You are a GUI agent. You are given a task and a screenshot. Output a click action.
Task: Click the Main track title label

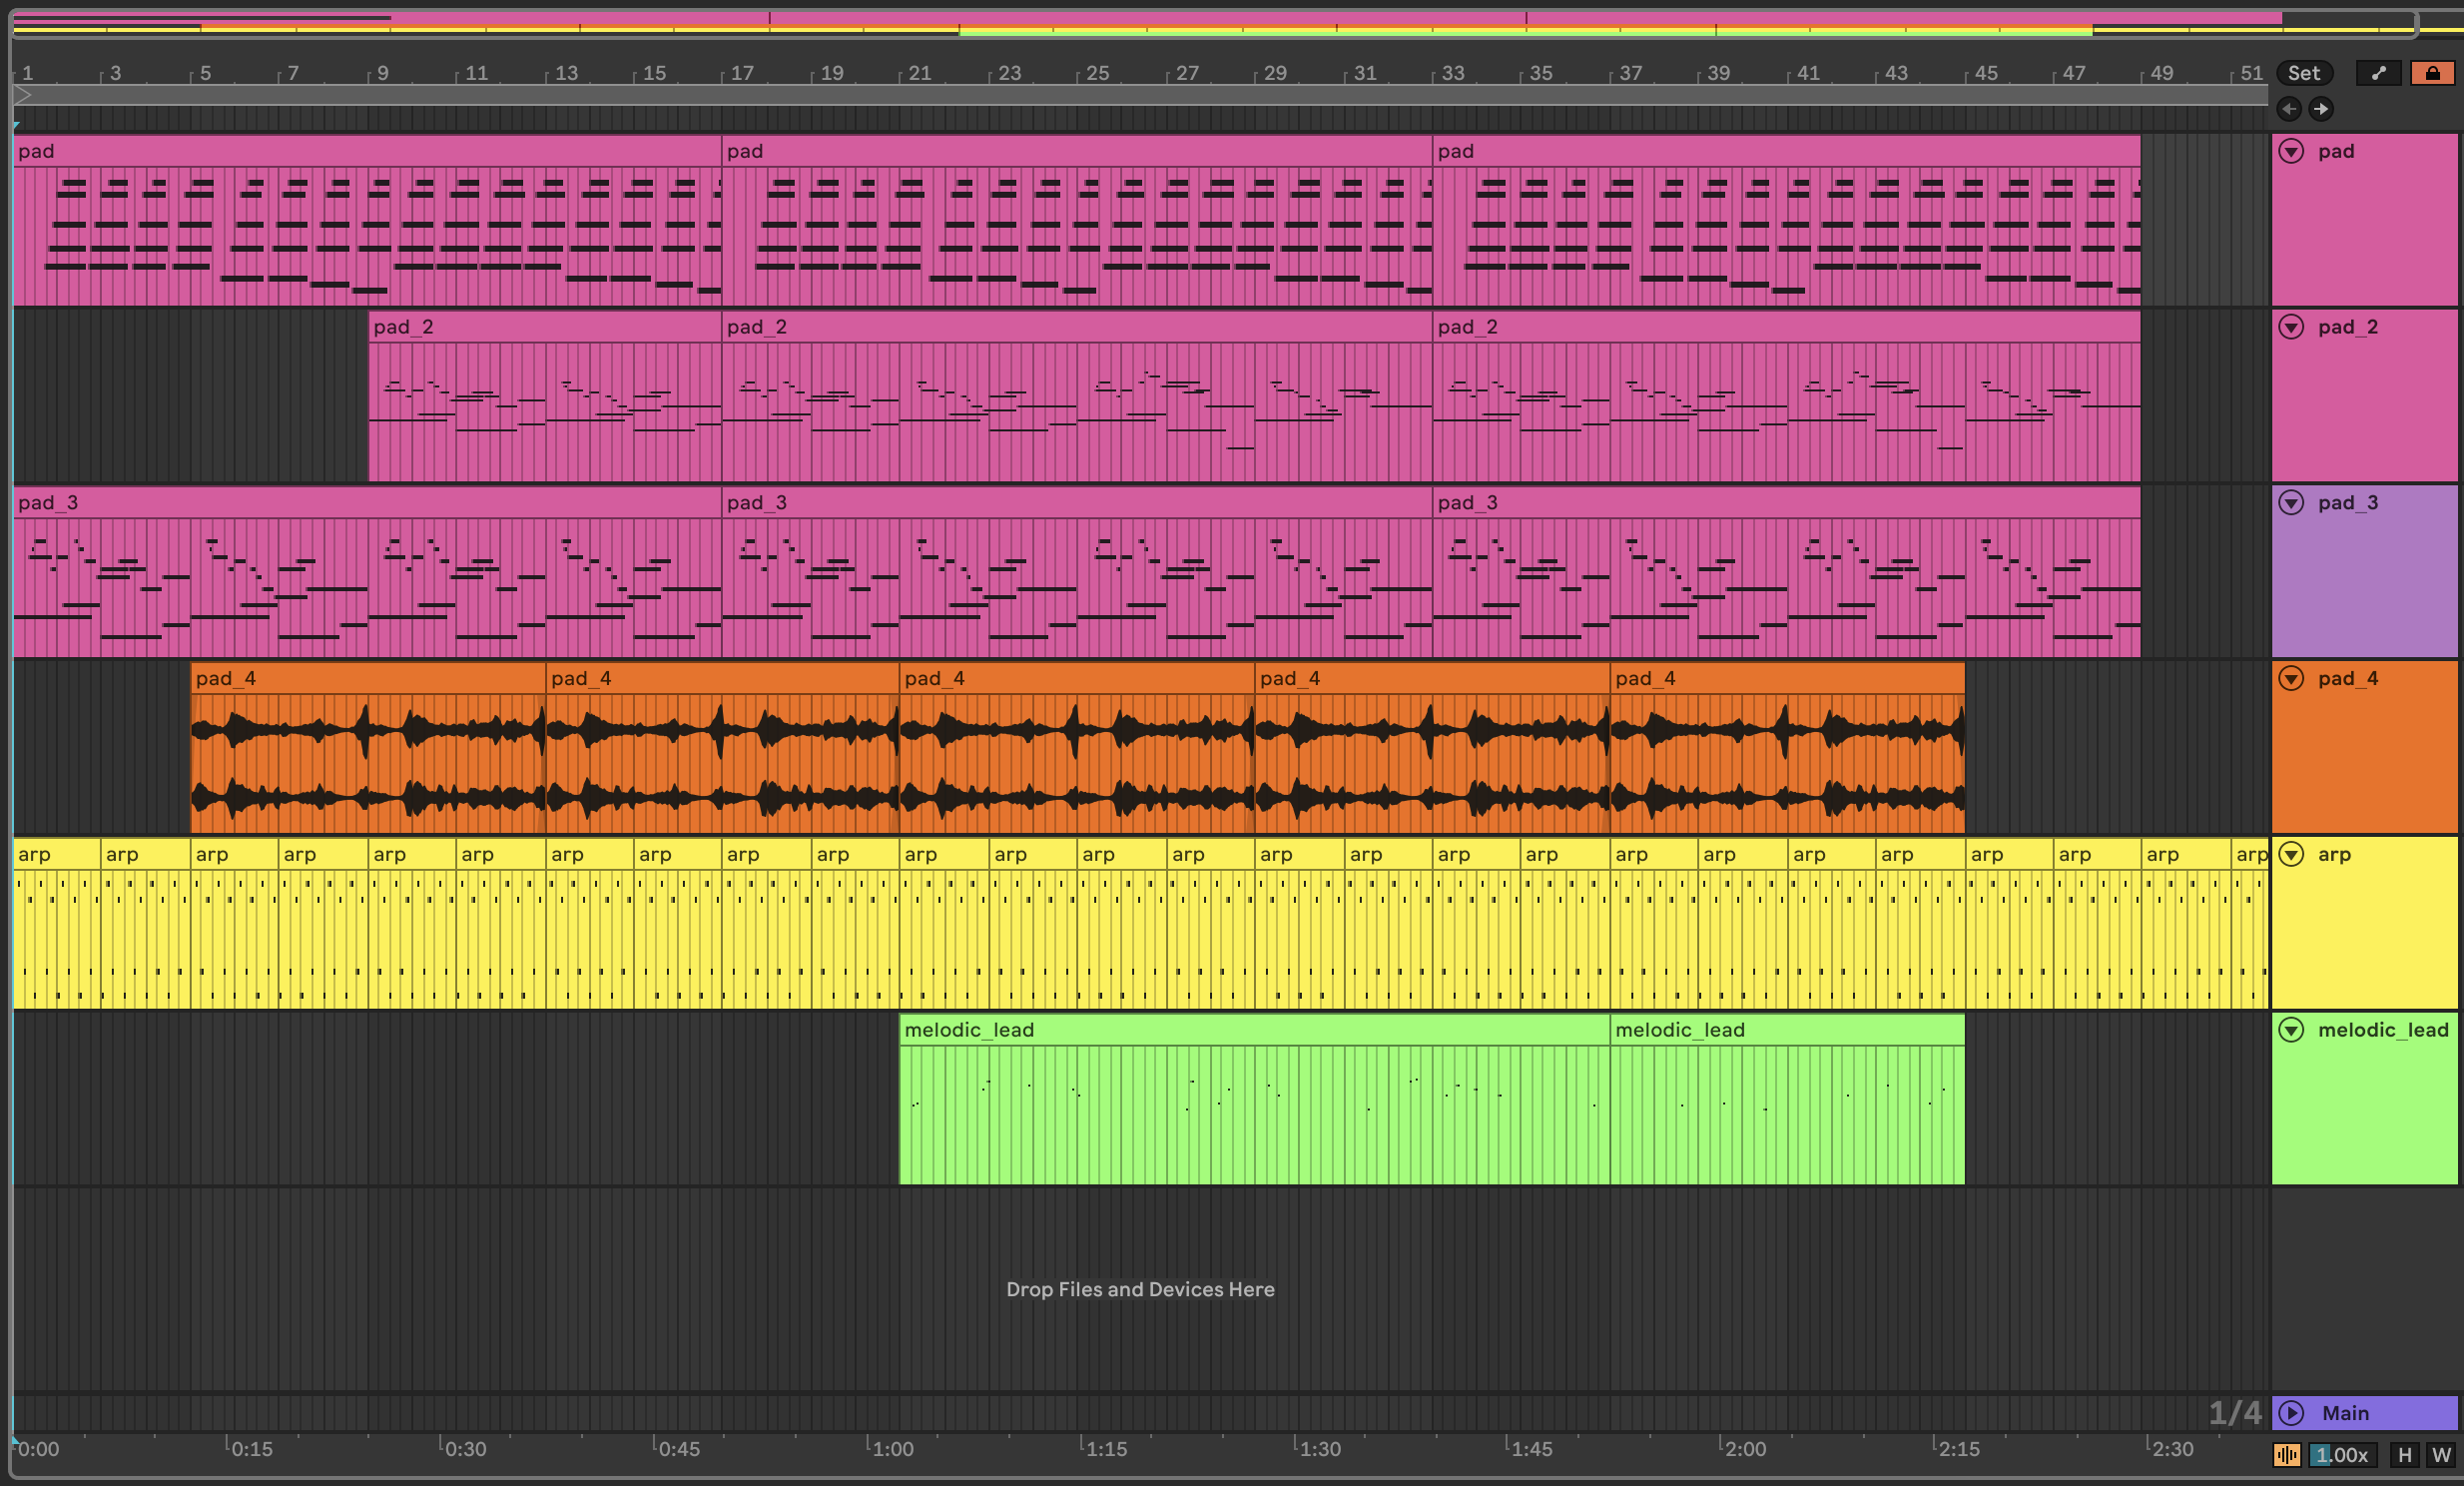tap(2345, 1413)
